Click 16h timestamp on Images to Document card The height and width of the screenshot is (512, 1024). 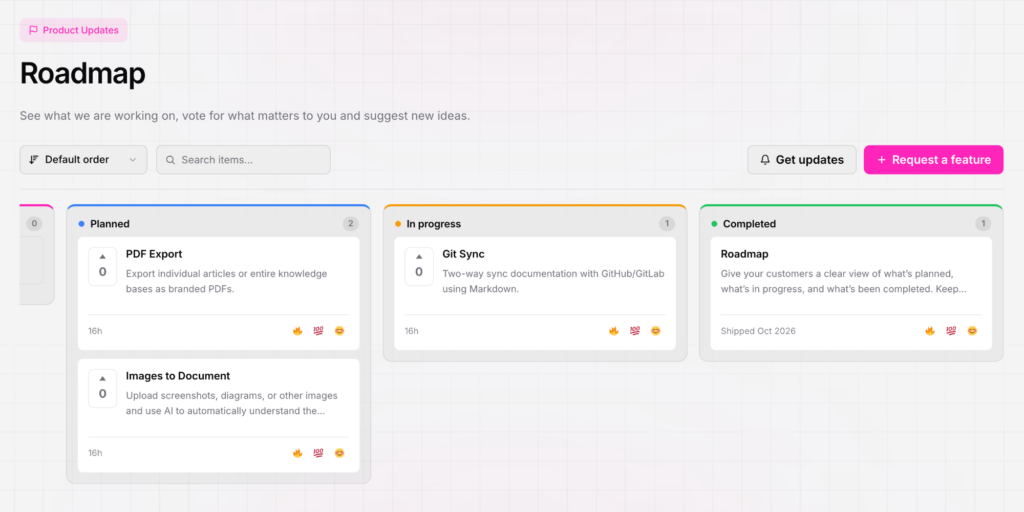[x=95, y=453]
